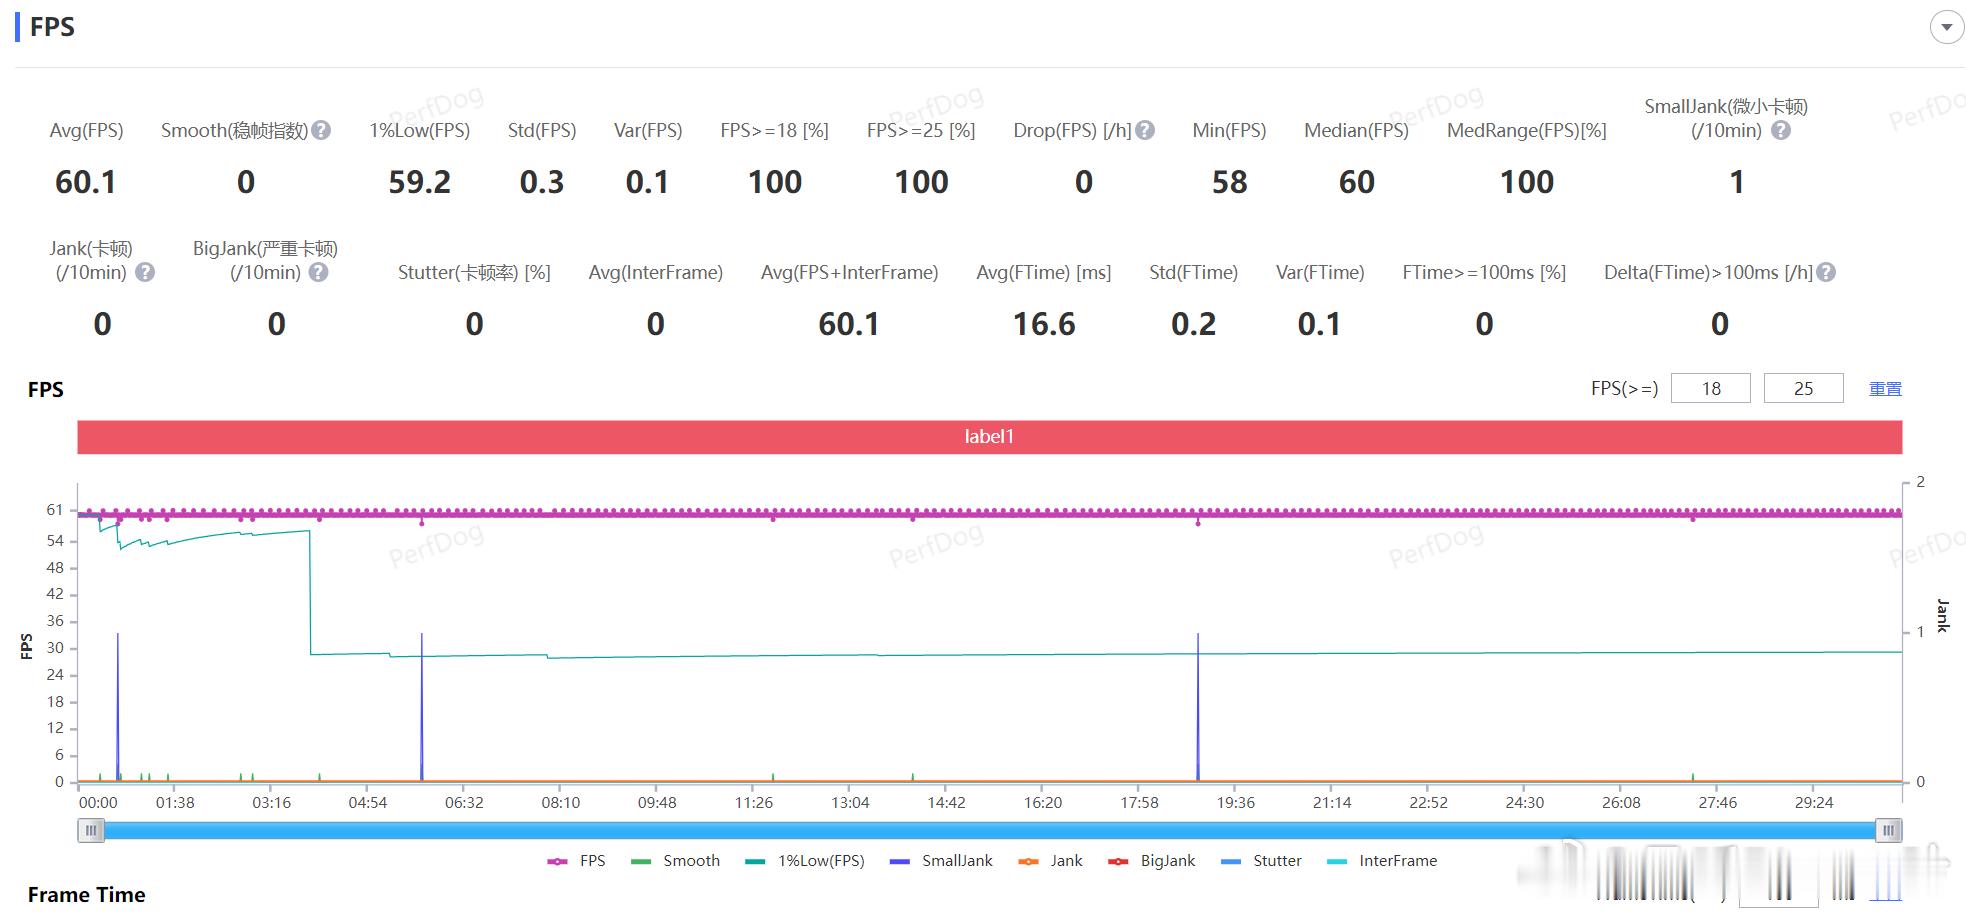
Task: Click the Stutter(卡顿率) [%] label
Action: coord(474,272)
